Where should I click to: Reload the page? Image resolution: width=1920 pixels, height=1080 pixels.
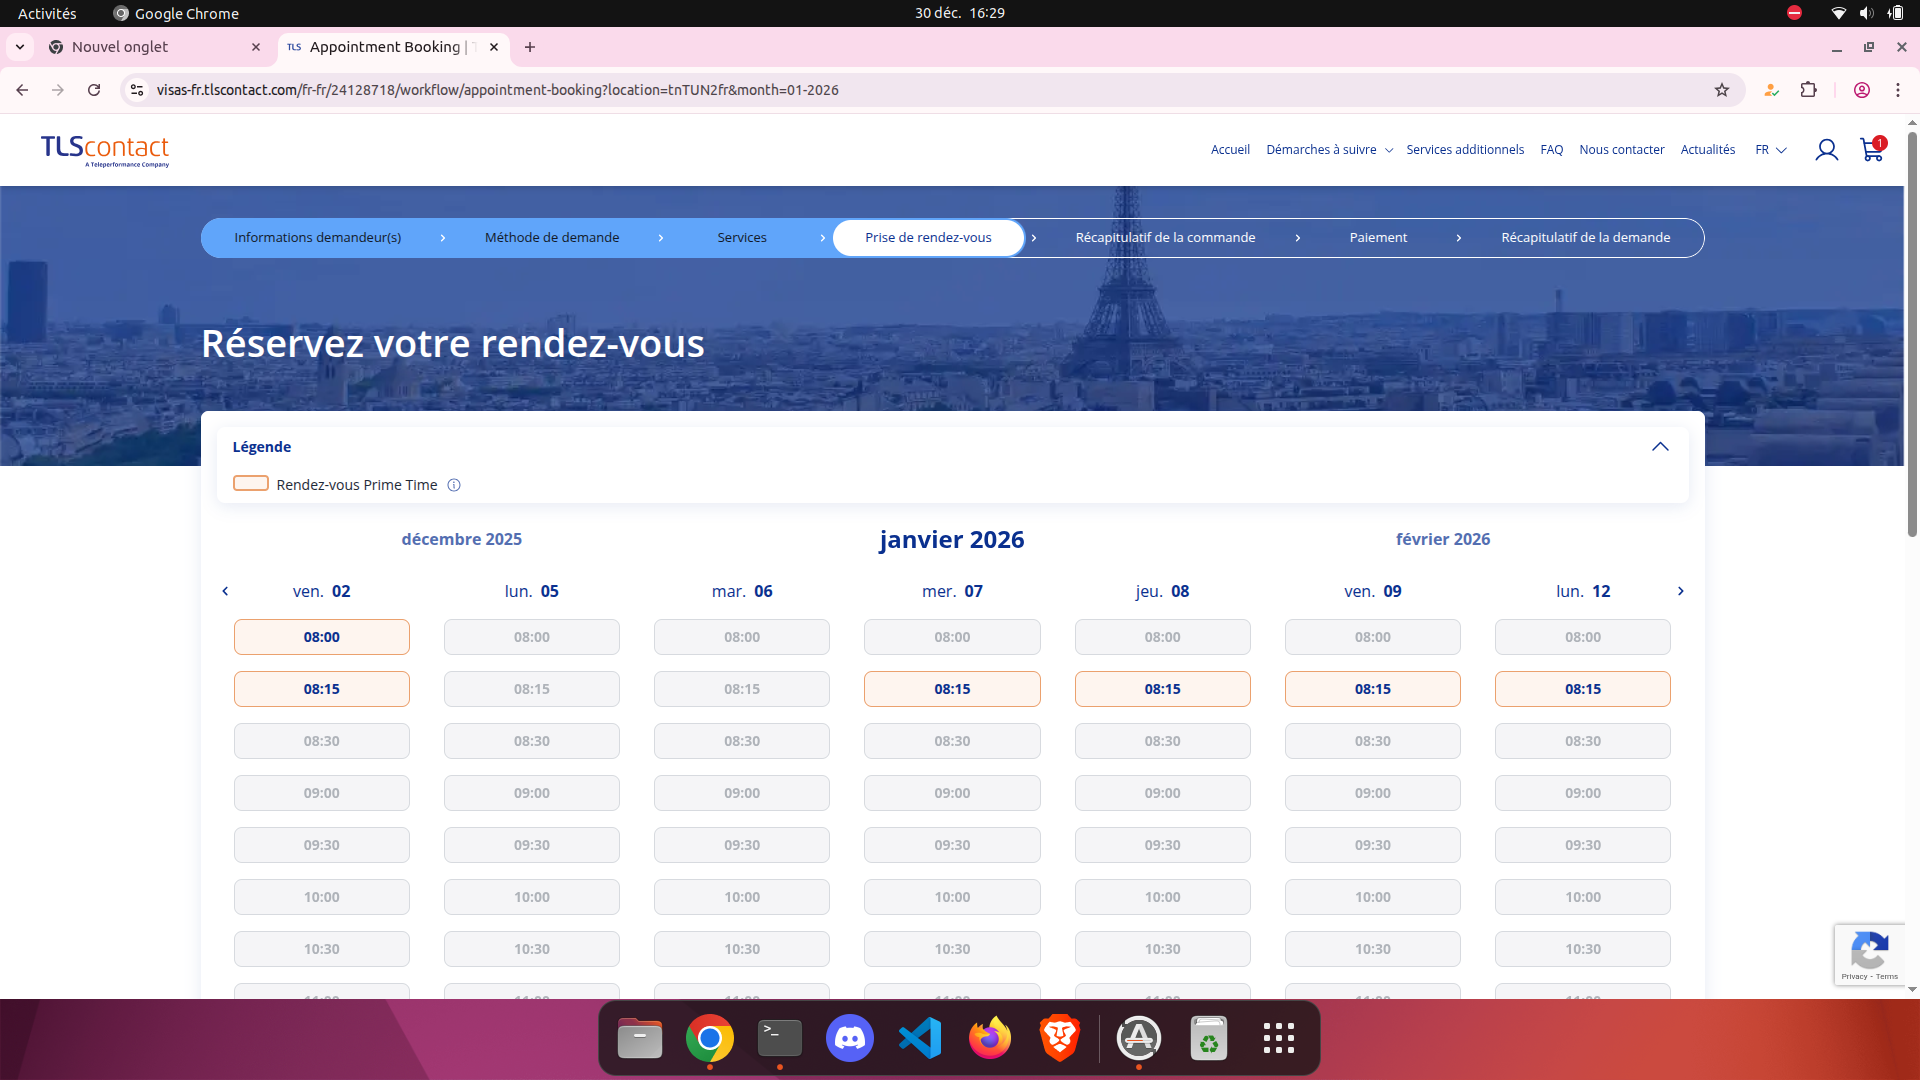tap(94, 90)
